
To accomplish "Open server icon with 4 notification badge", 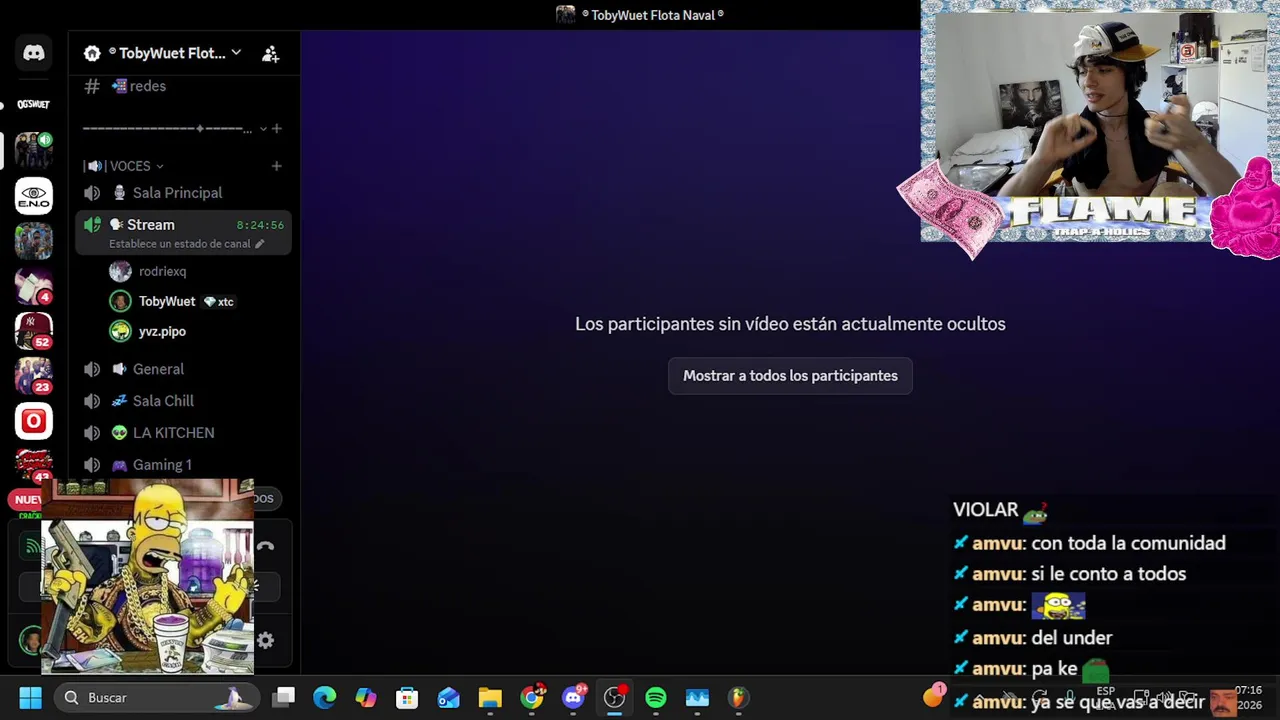I will [x=34, y=286].
